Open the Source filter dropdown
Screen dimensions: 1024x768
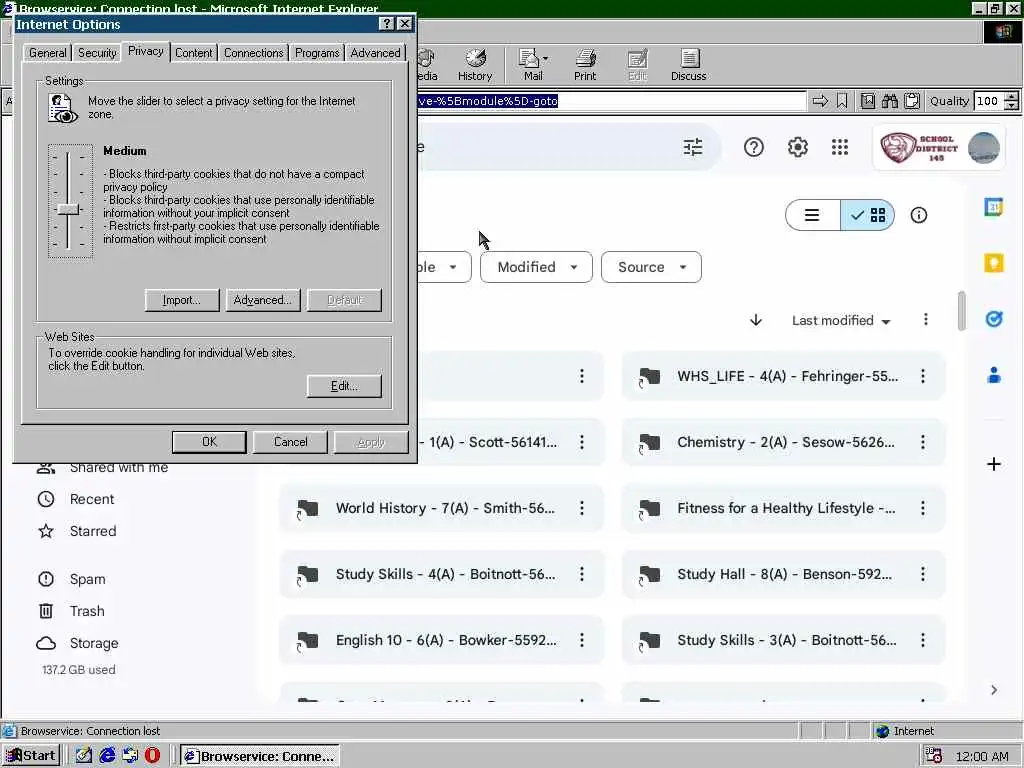(651, 267)
